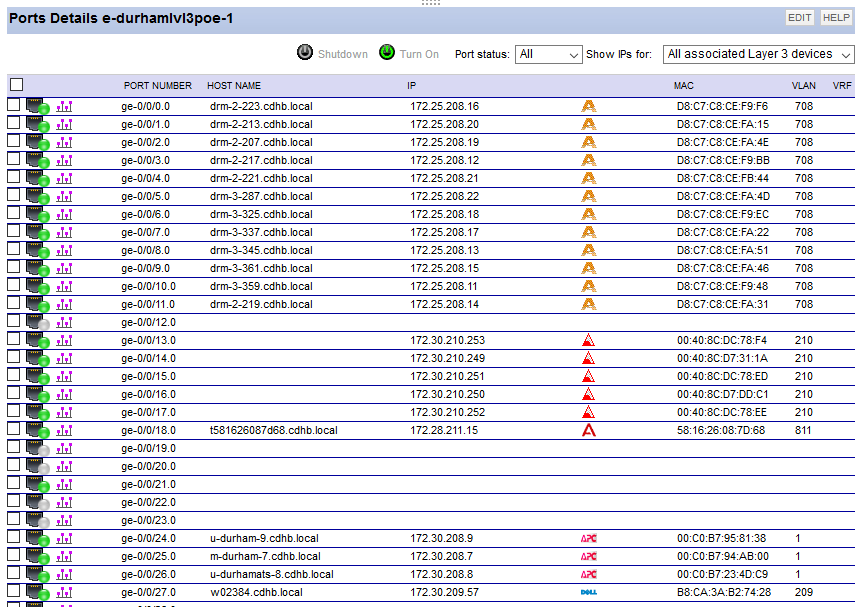Viewport: 863px width, 607px height.
Task: Open traffic graph icon for ge-0/0/27.0
Action: (x=64, y=593)
